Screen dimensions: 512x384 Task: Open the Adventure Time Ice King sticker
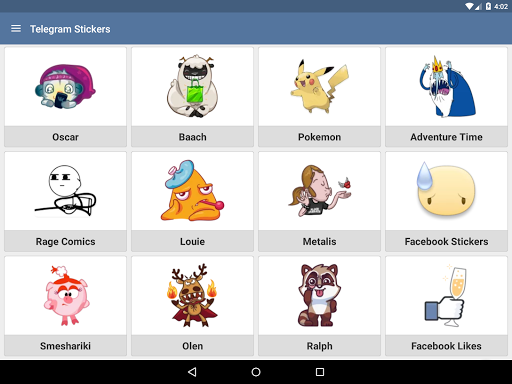pyautogui.click(x=446, y=87)
